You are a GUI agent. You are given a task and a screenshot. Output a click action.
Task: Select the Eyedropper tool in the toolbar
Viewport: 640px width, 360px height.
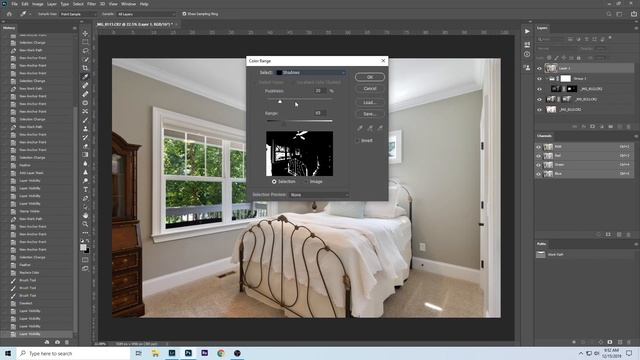point(85,76)
